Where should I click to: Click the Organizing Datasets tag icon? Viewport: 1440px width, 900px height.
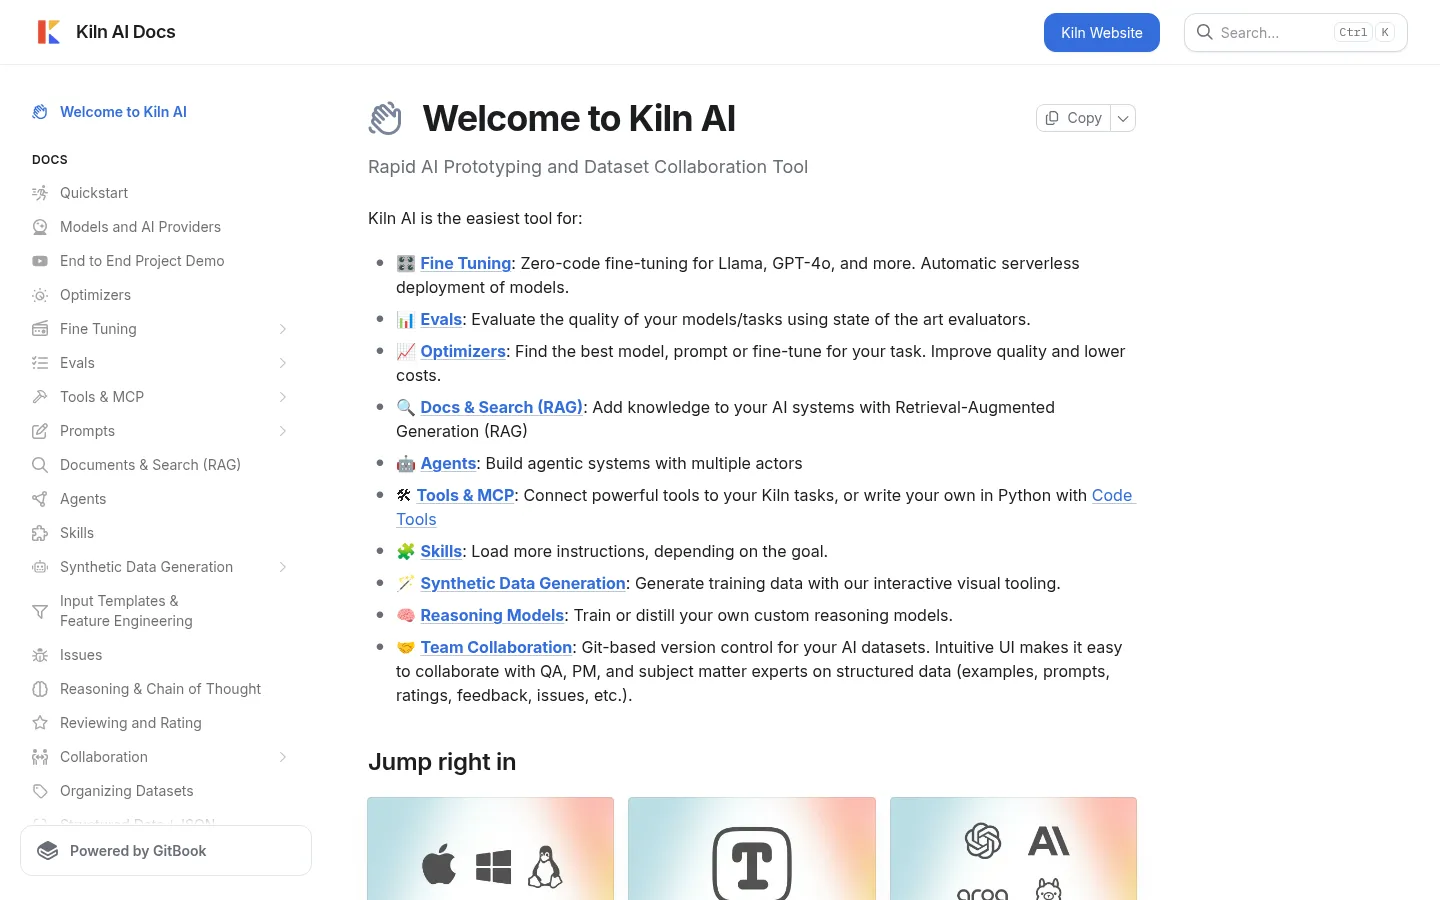point(40,791)
